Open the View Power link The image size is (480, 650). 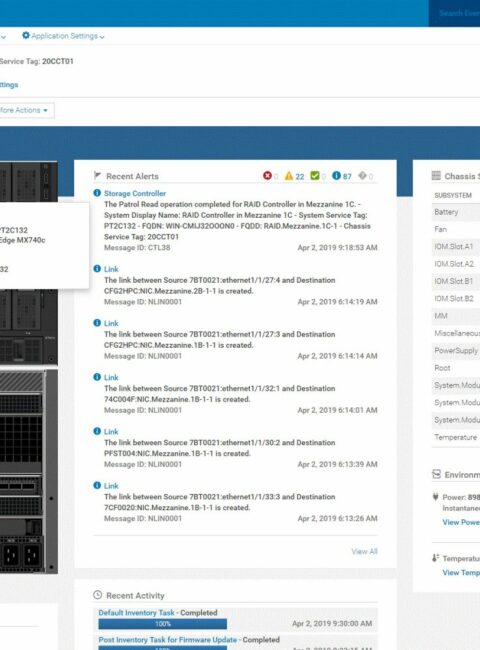tap(461, 522)
